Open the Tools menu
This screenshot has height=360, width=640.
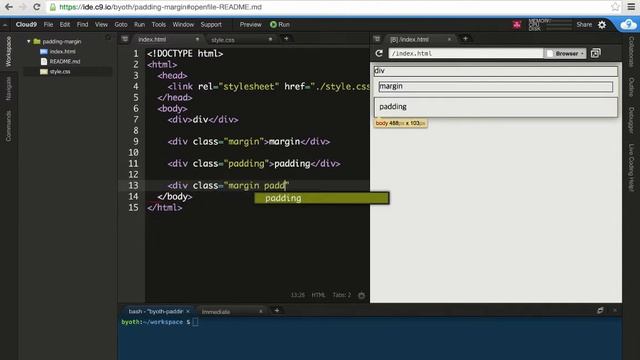pyautogui.click(x=159, y=24)
